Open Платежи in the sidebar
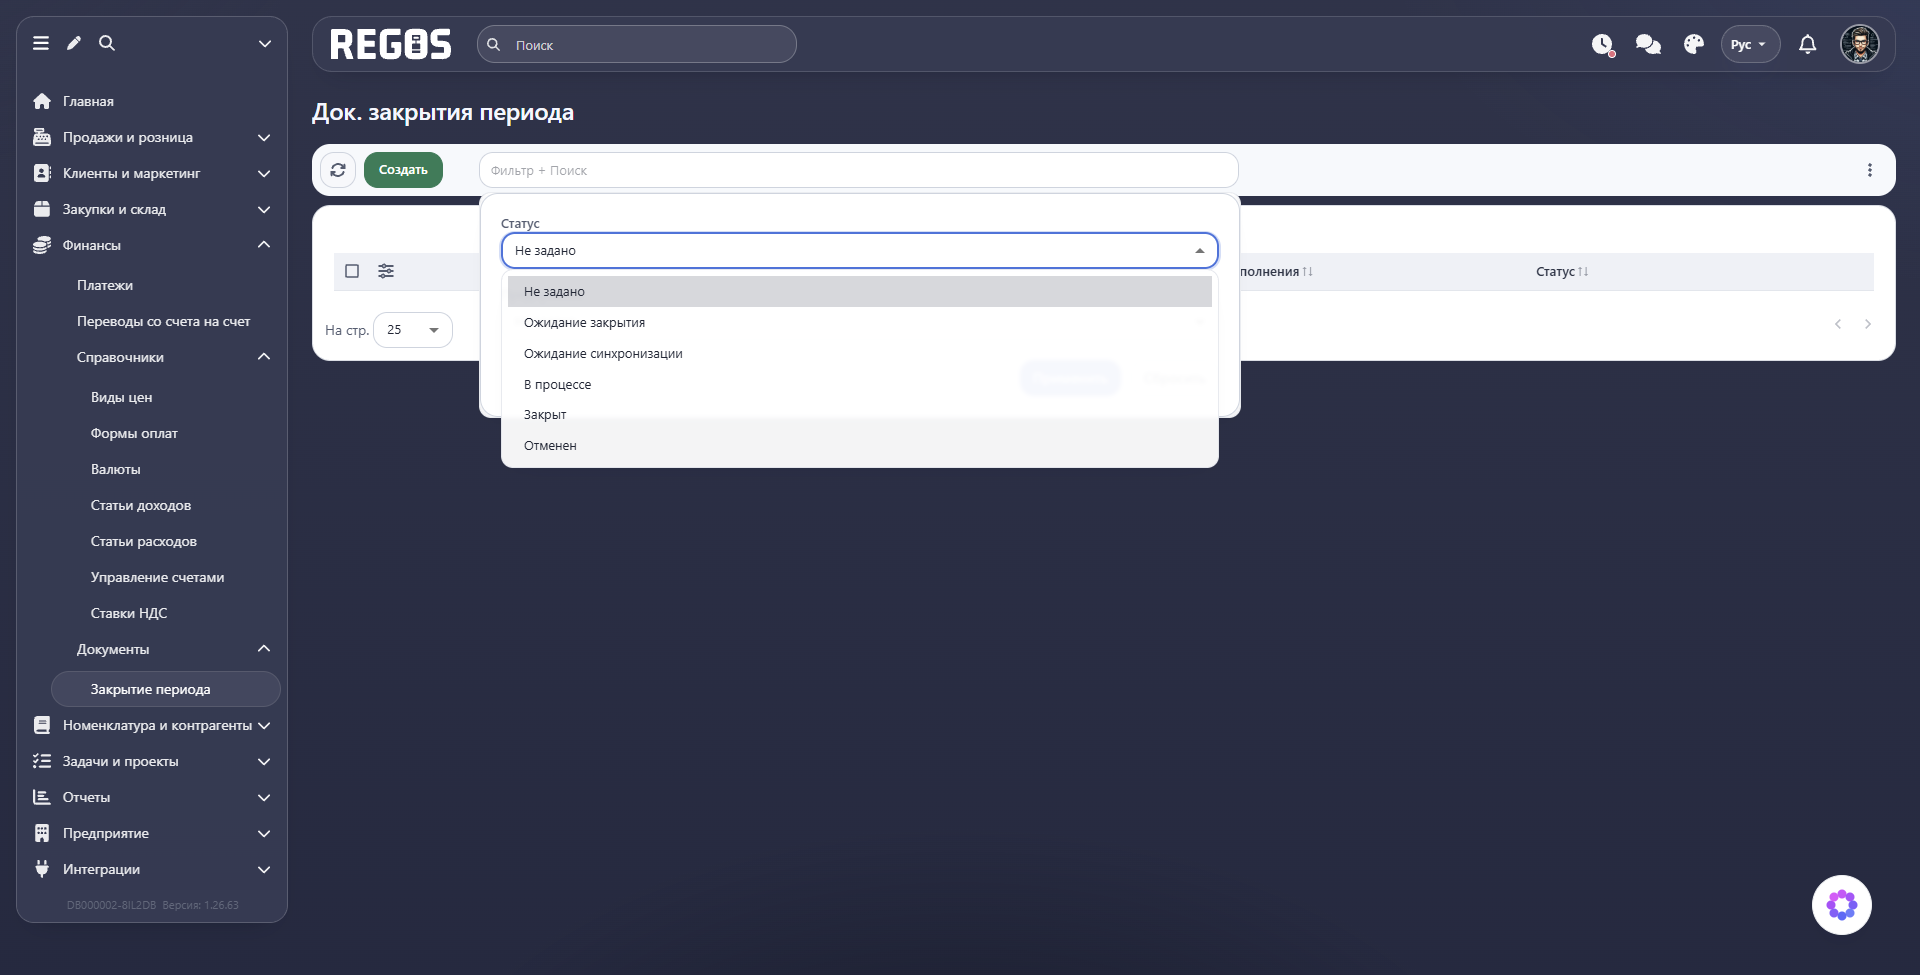 coord(105,286)
